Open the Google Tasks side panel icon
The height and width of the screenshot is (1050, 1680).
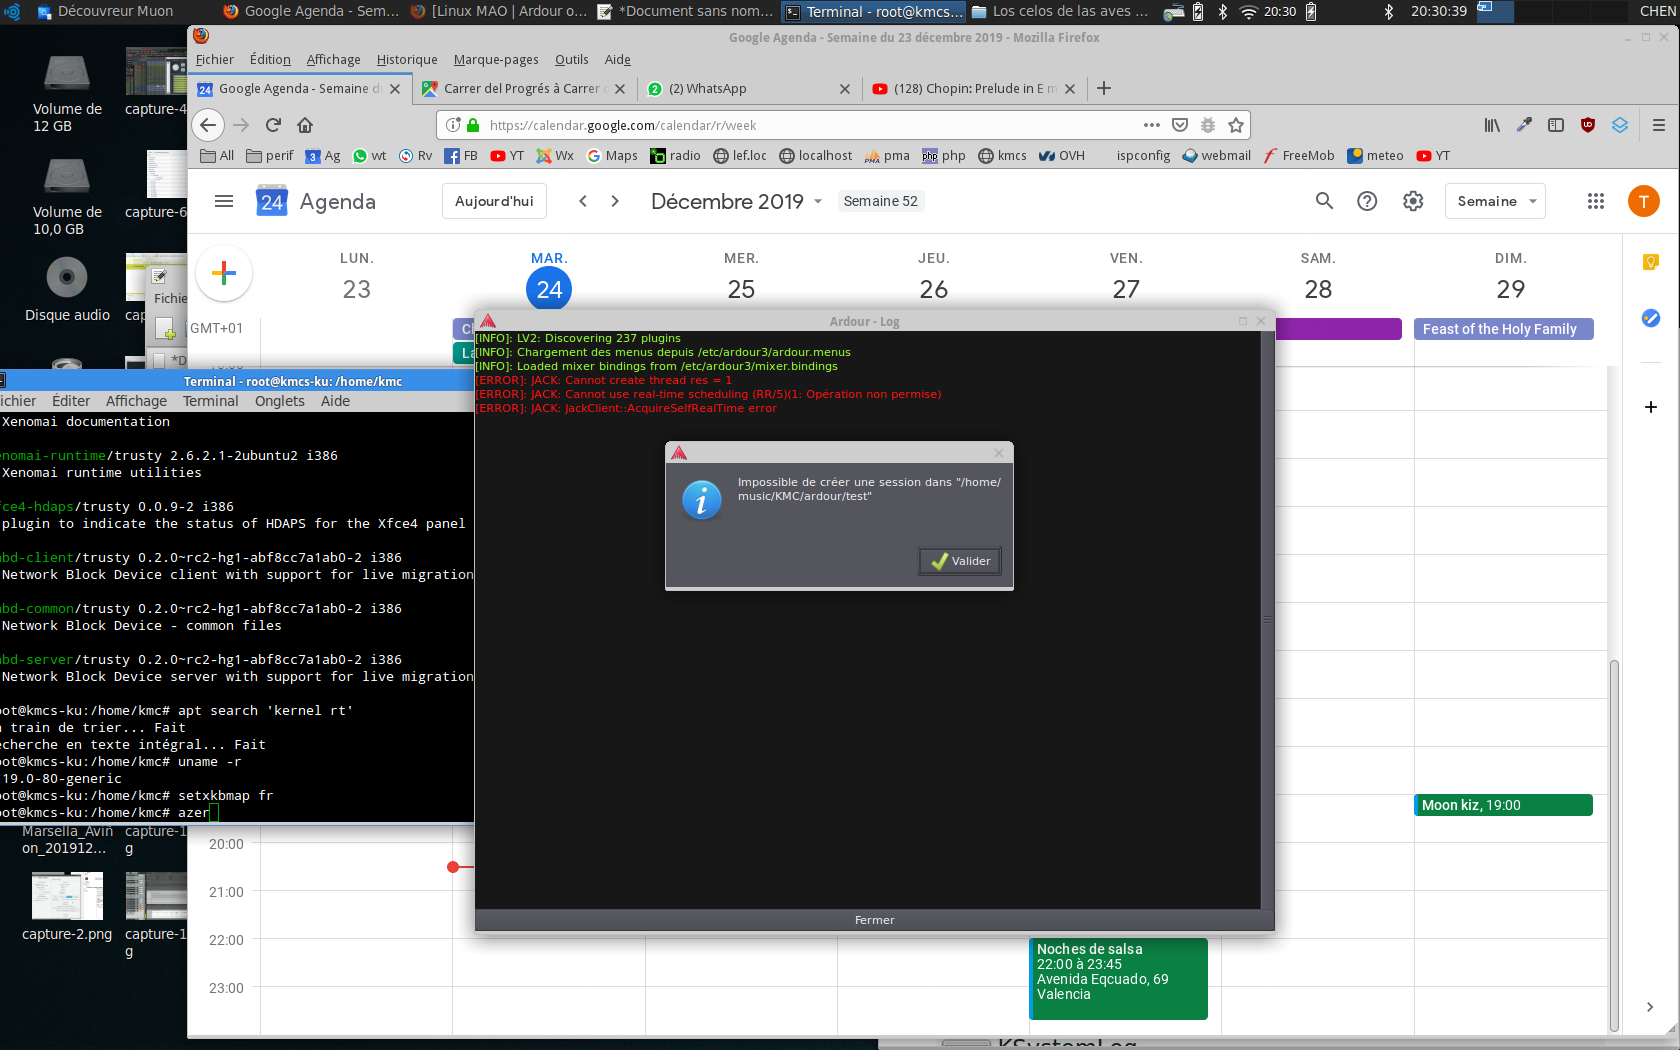1651,318
